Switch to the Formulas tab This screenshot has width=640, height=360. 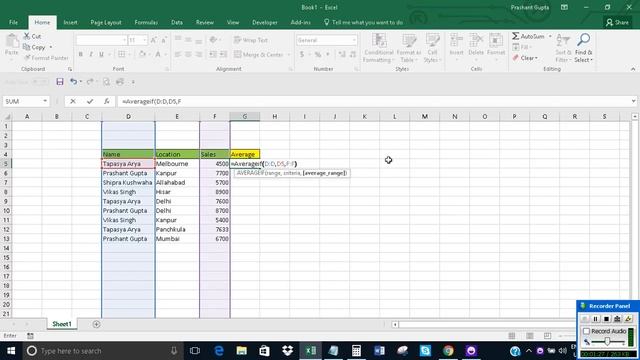pos(146,22)
